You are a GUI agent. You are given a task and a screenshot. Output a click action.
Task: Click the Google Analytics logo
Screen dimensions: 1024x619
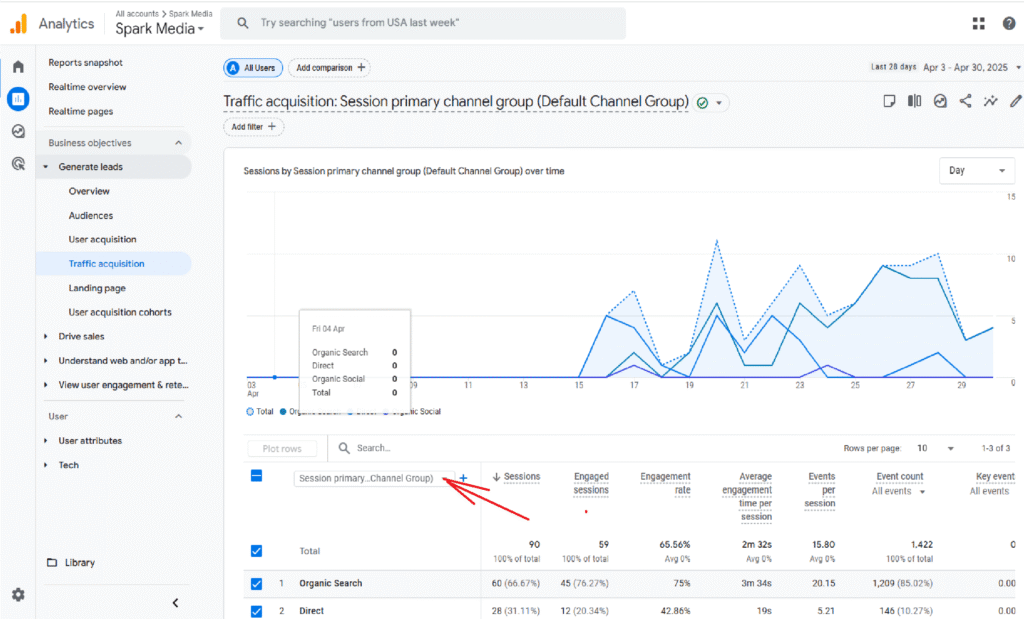[x=18, y=24]
